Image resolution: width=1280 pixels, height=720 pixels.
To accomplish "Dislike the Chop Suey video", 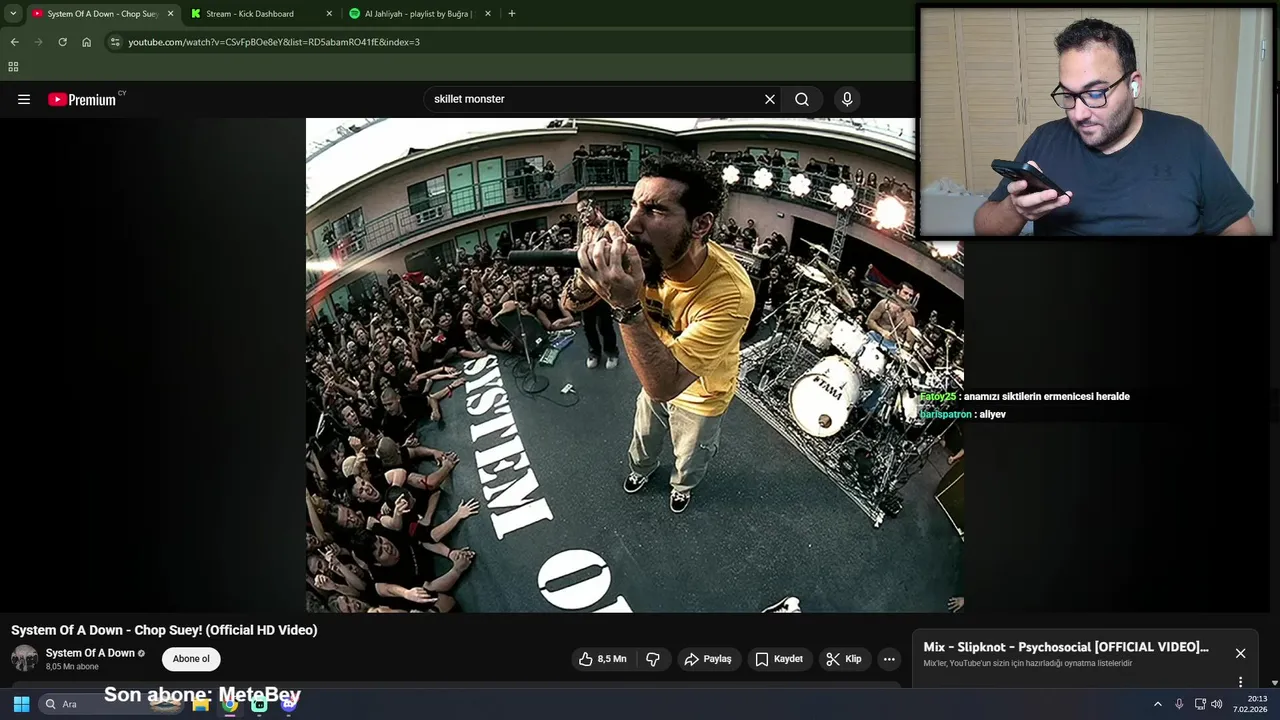I will tap(653, 659).
